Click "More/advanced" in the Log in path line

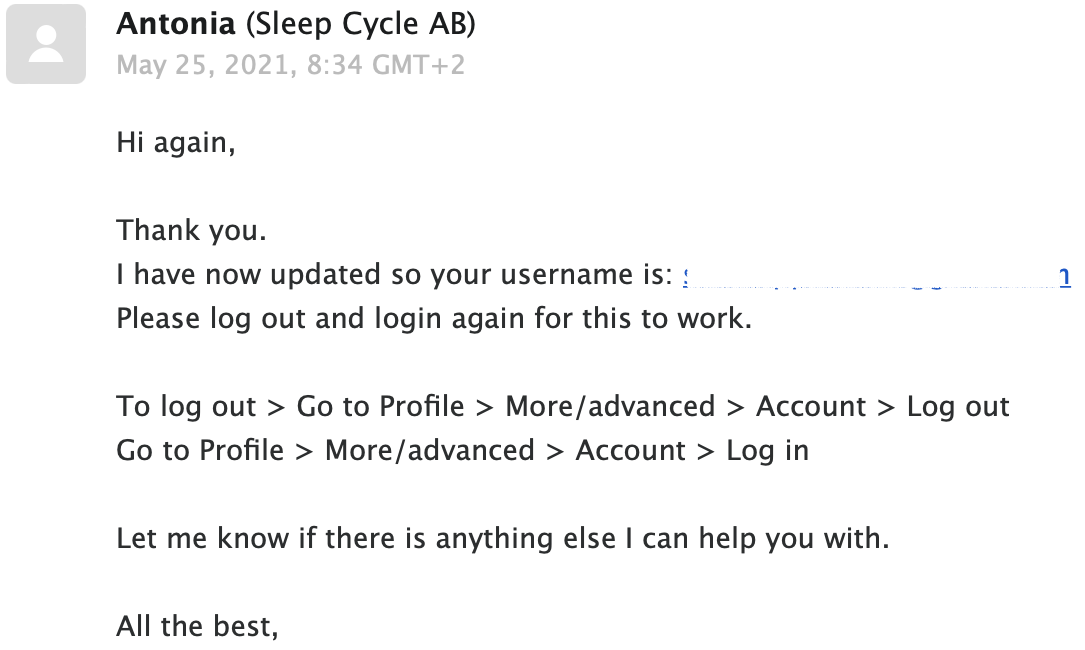[x=429, y=451]
